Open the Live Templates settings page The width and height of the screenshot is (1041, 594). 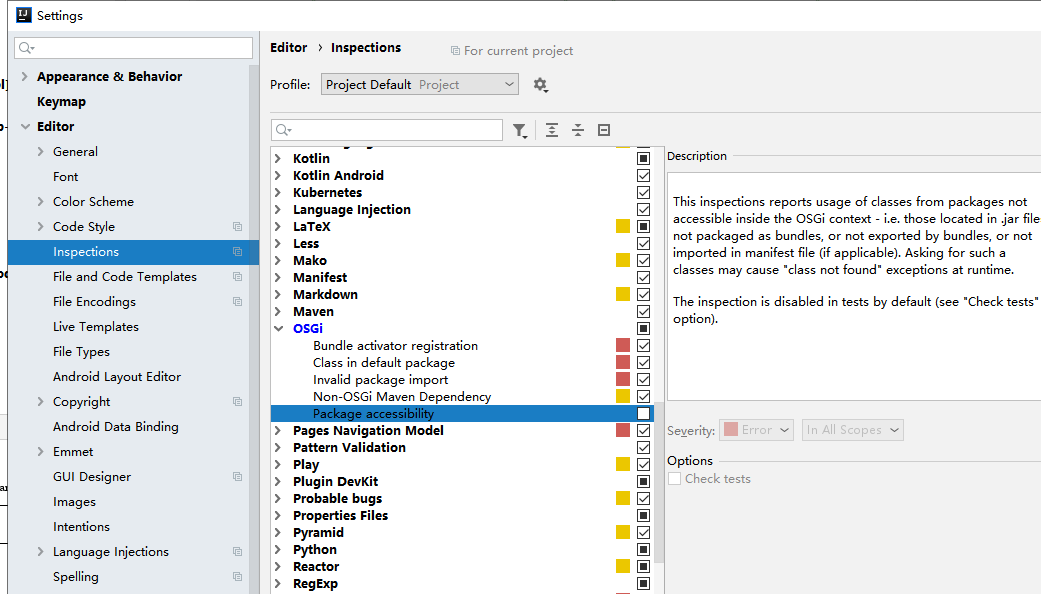coord(96,327)
